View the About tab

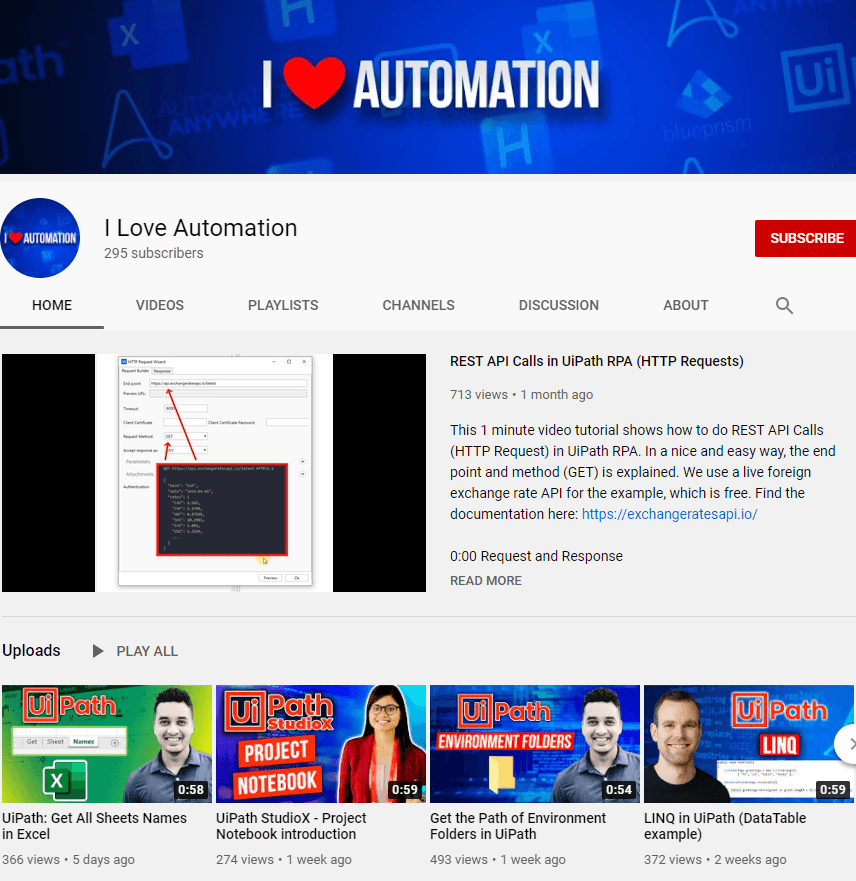(686, 305)
